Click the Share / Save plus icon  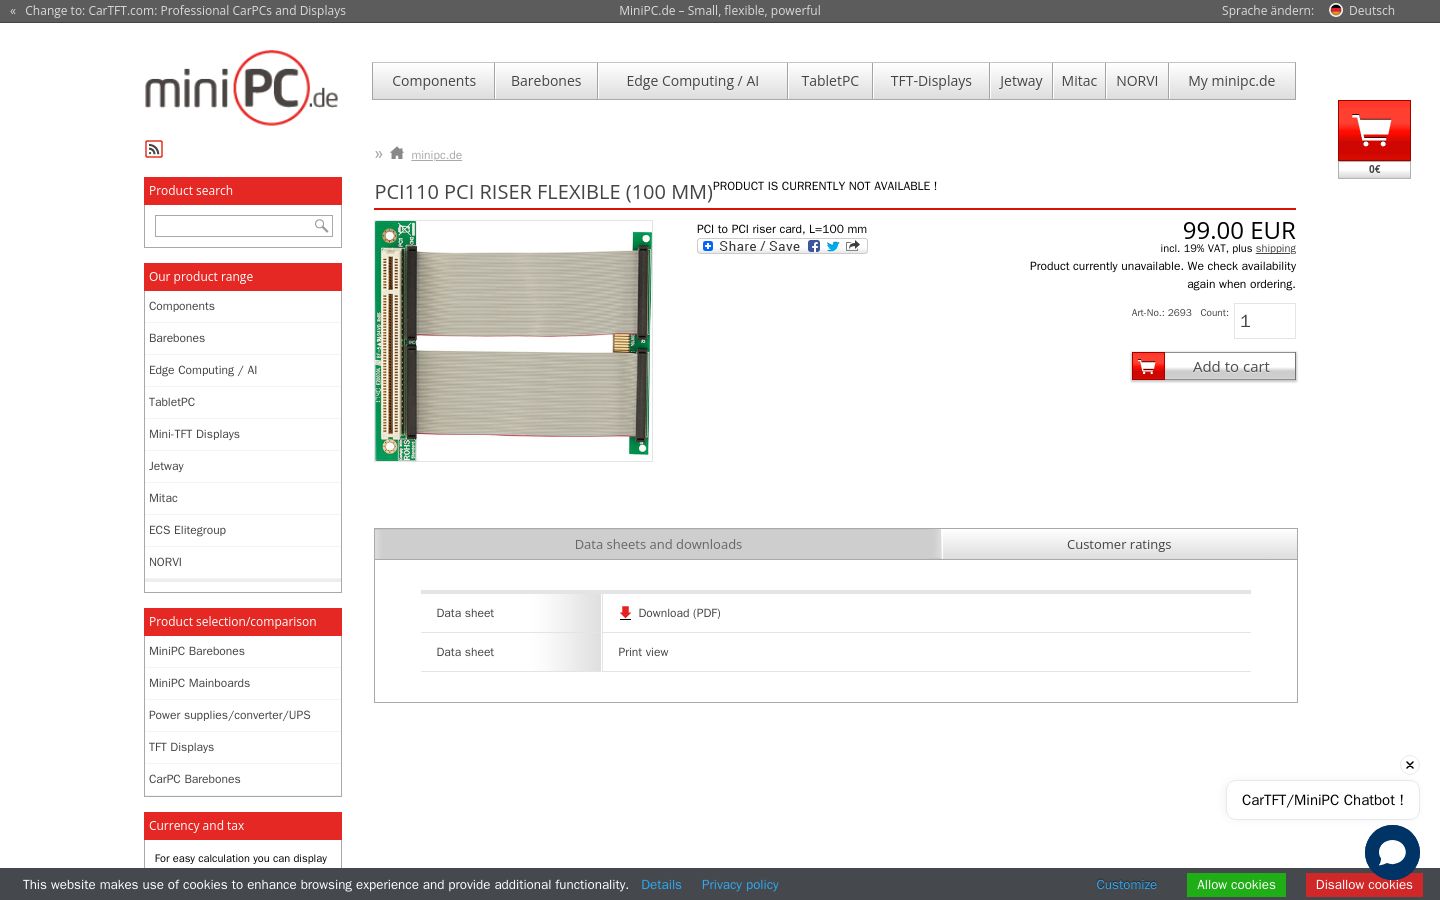pos(708,246)
